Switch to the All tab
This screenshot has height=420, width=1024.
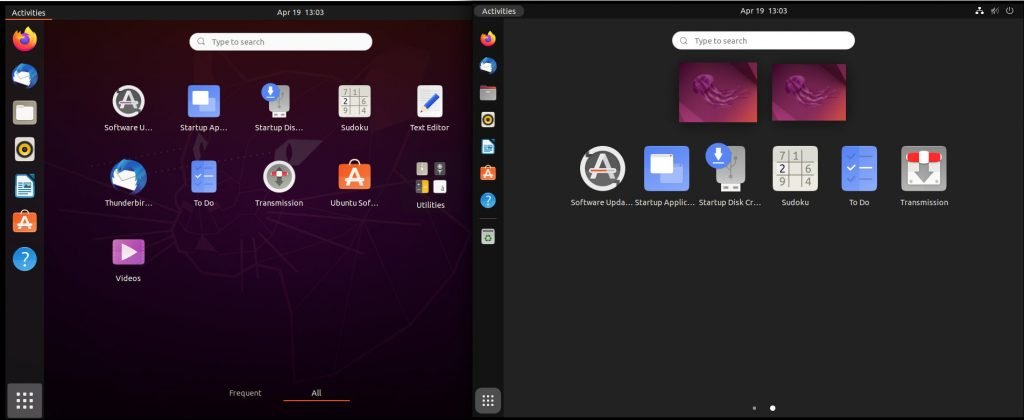tap(316, 393)
